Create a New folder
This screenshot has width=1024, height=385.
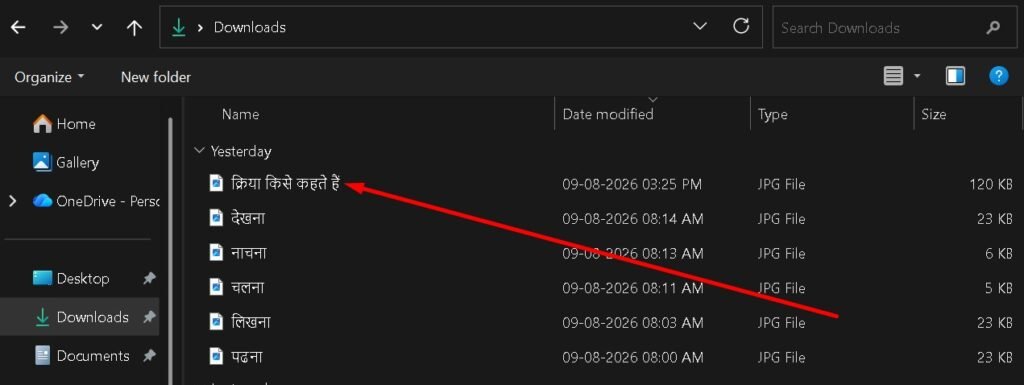156,77
